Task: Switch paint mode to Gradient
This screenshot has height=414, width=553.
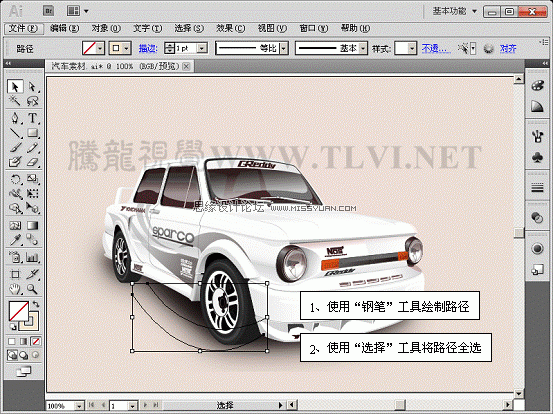Action: coord(23,341)
